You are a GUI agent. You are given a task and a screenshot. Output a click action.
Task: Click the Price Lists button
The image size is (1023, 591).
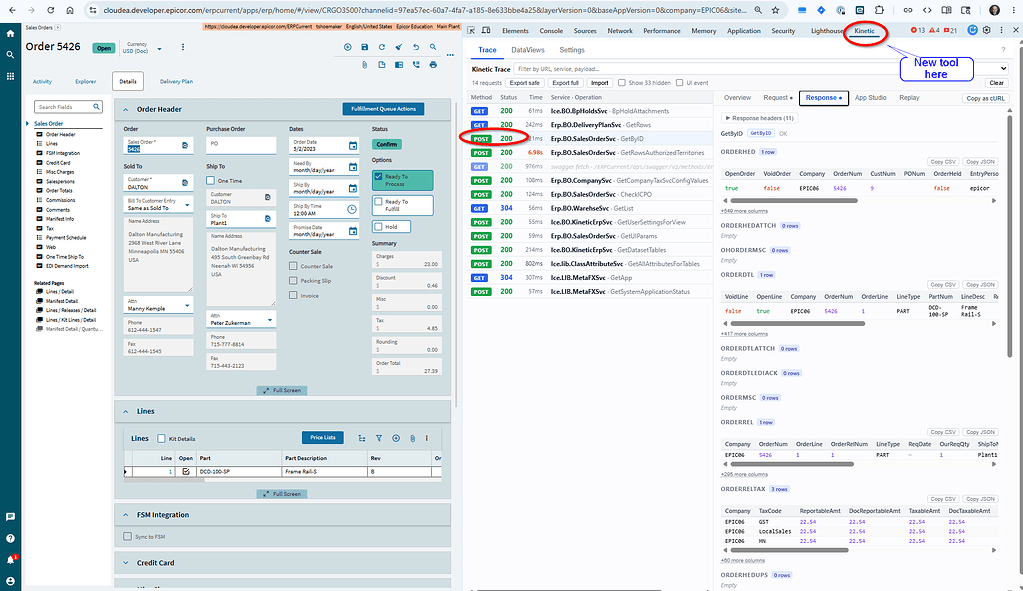click(322, 438)
